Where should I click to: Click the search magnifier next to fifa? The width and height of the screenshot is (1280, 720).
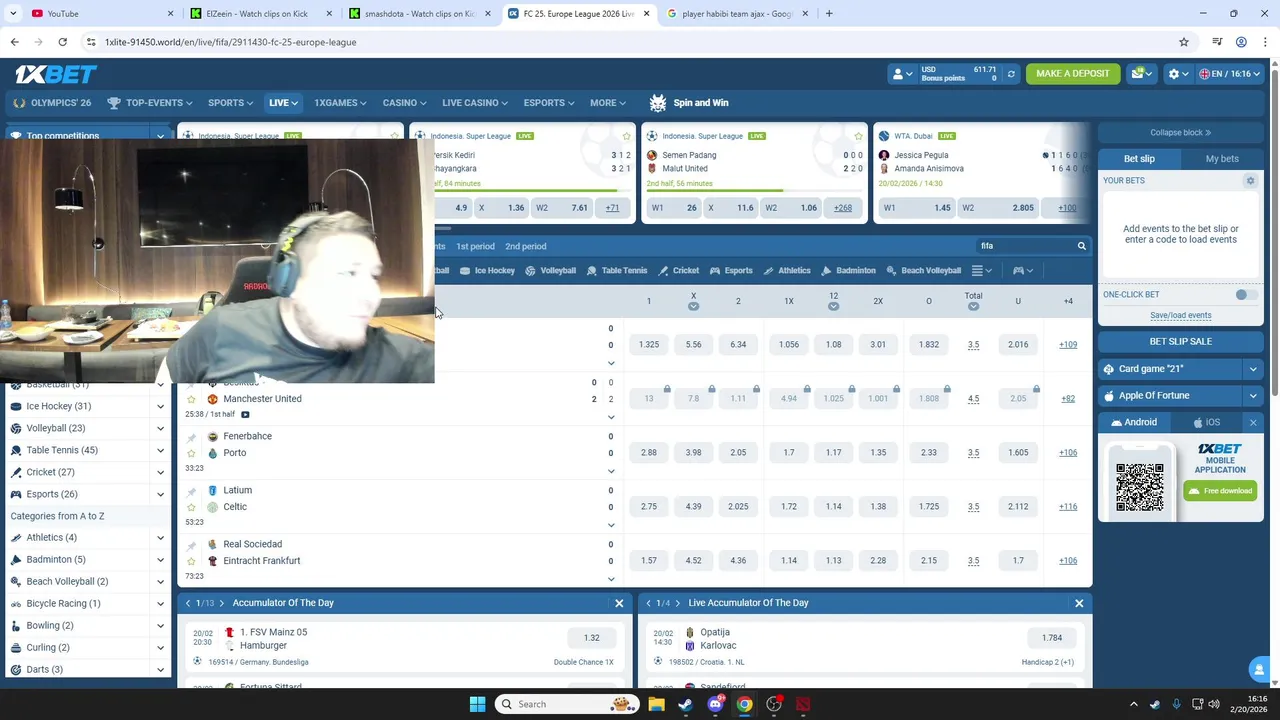1081,246
